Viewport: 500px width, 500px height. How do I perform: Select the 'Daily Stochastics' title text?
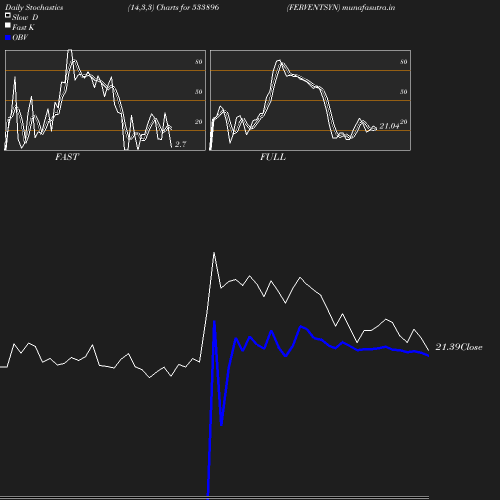pyautogui.click(x=34, y=8)
